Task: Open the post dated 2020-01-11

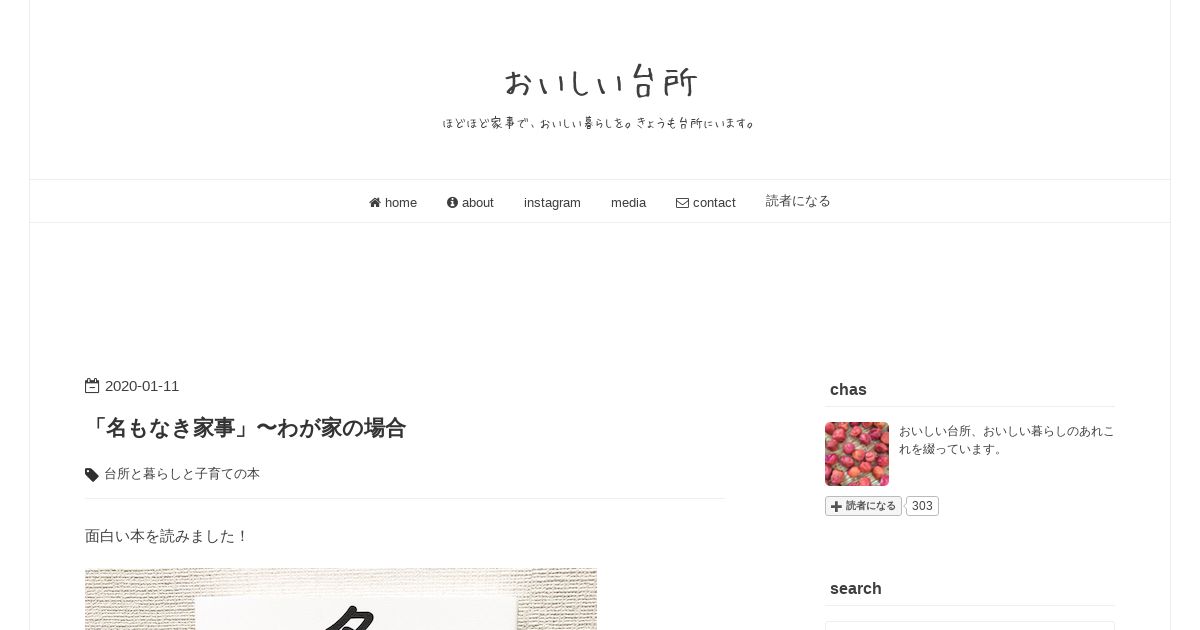Action: coord(142,386)
